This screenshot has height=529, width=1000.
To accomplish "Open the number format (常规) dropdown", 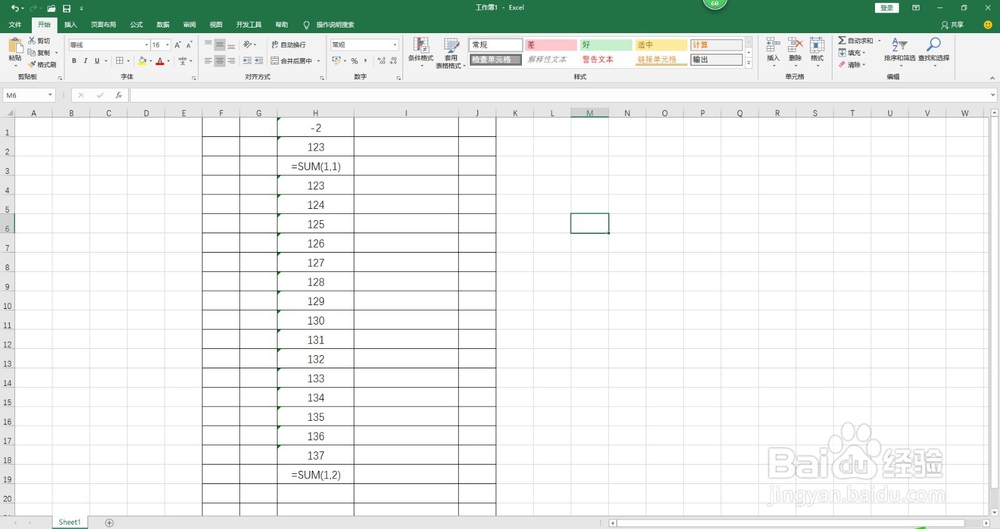I will pos(395,45).
